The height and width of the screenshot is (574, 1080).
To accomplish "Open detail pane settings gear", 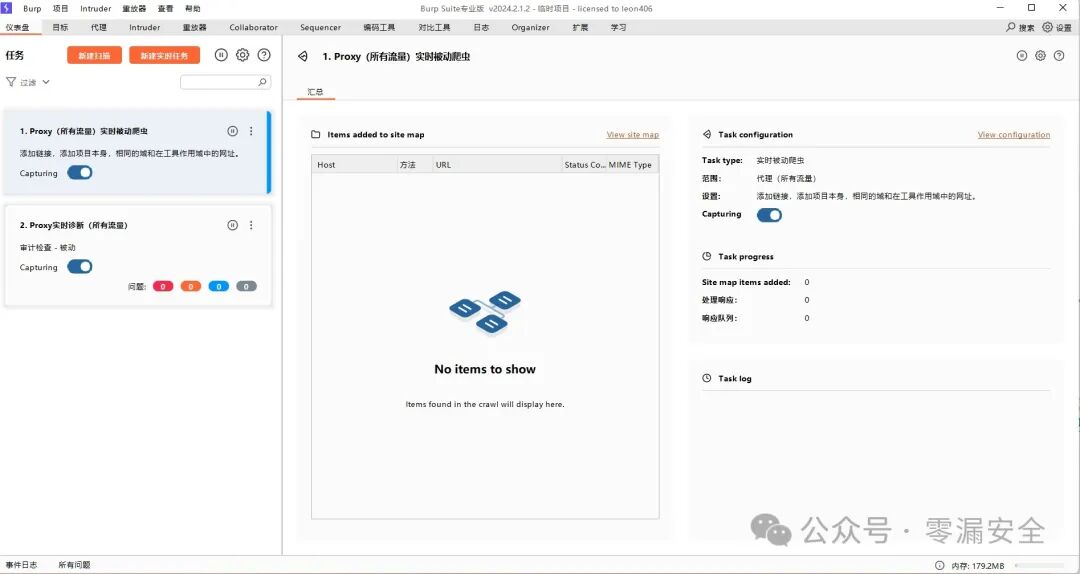I will click(1041, 56).
